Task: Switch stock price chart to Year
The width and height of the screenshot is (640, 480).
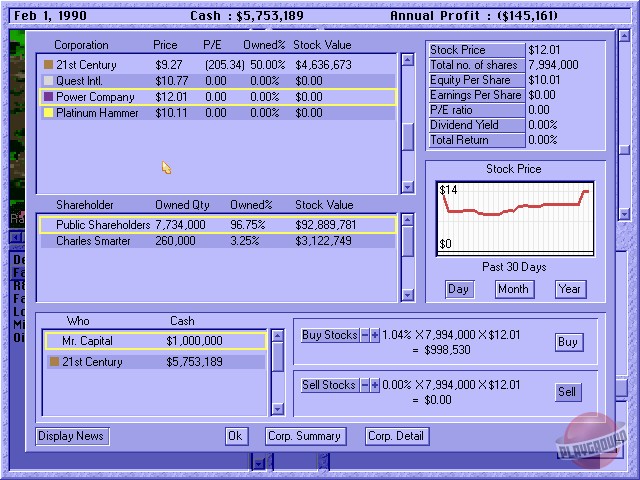Action: (x=570, y=289)
